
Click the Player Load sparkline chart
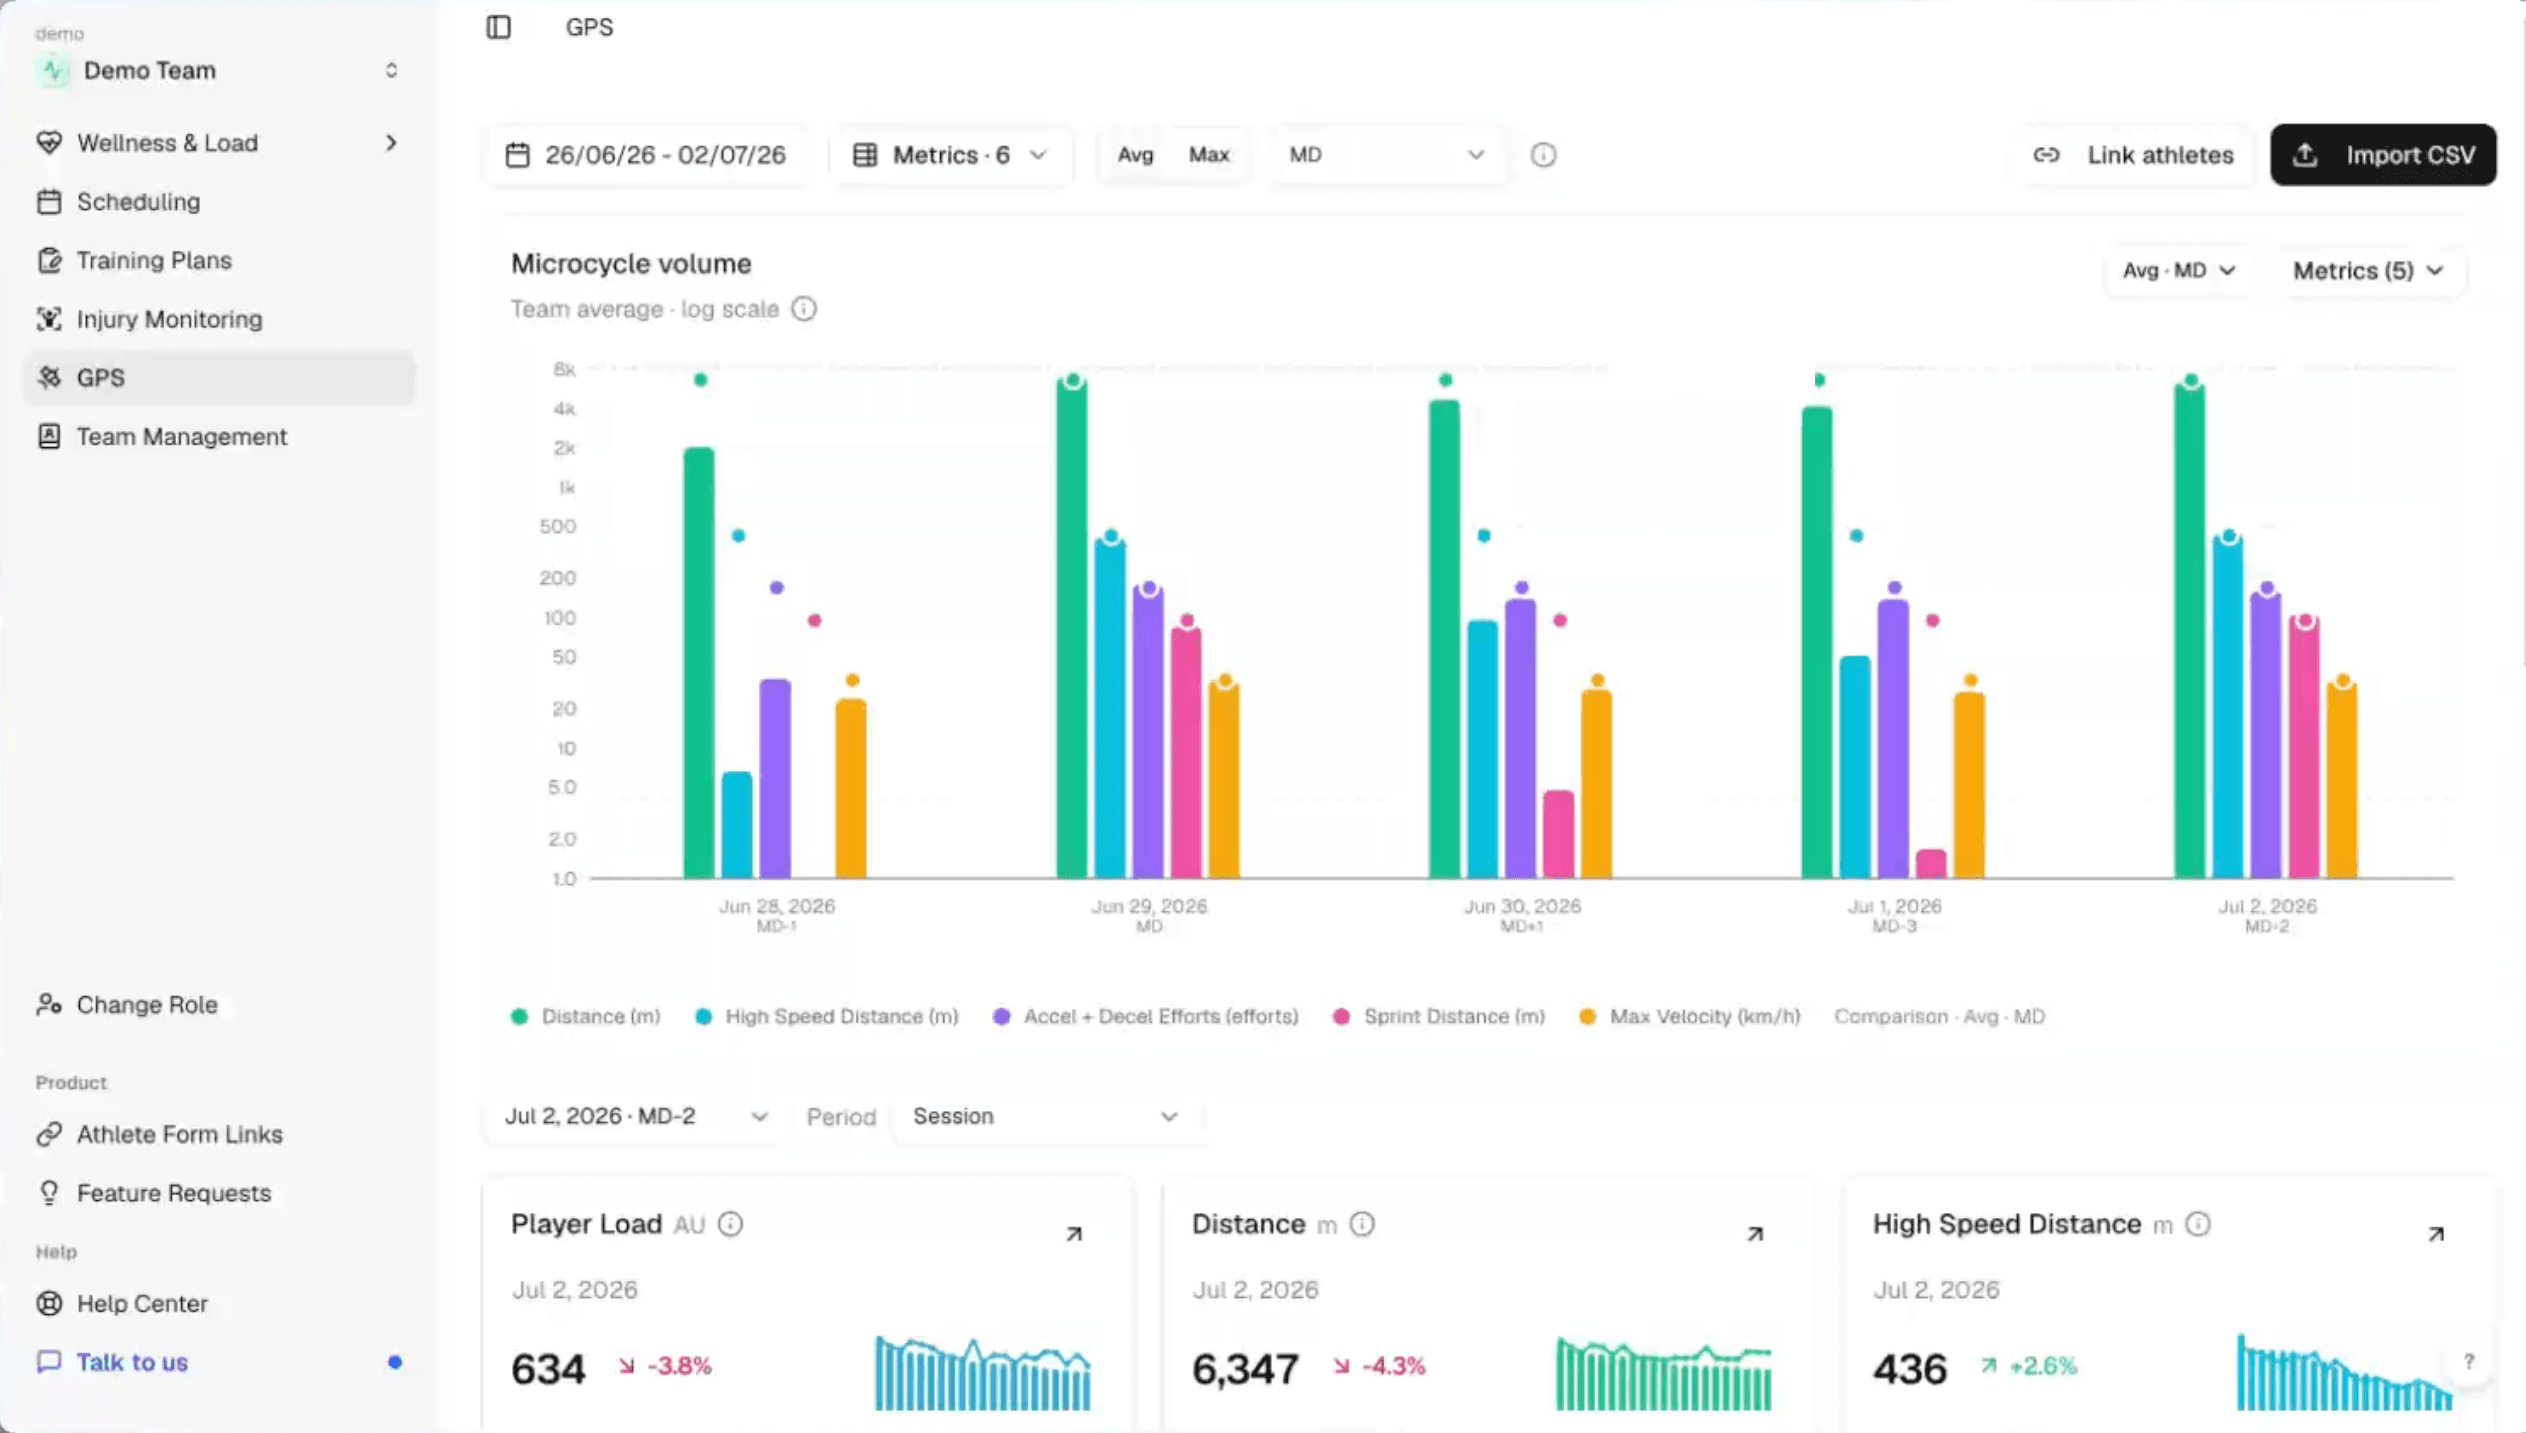983,1373
